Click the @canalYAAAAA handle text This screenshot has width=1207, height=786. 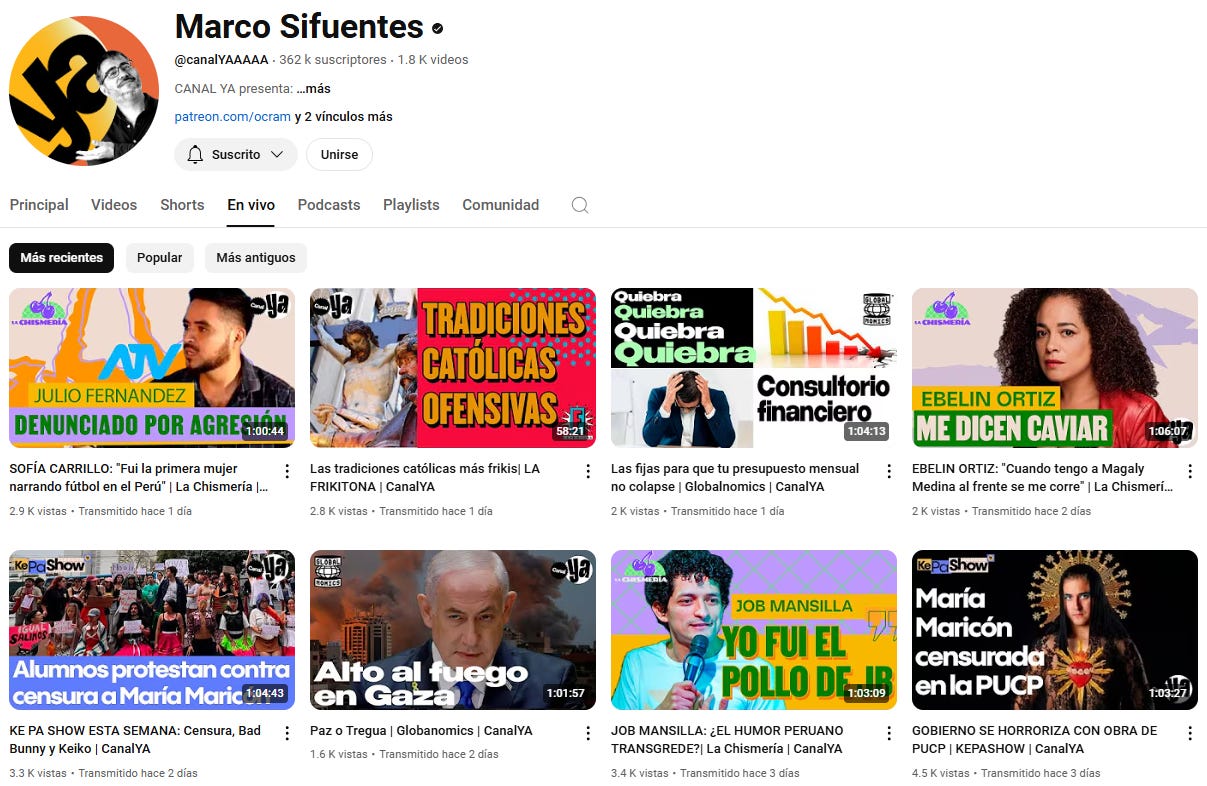pos(222,60)
